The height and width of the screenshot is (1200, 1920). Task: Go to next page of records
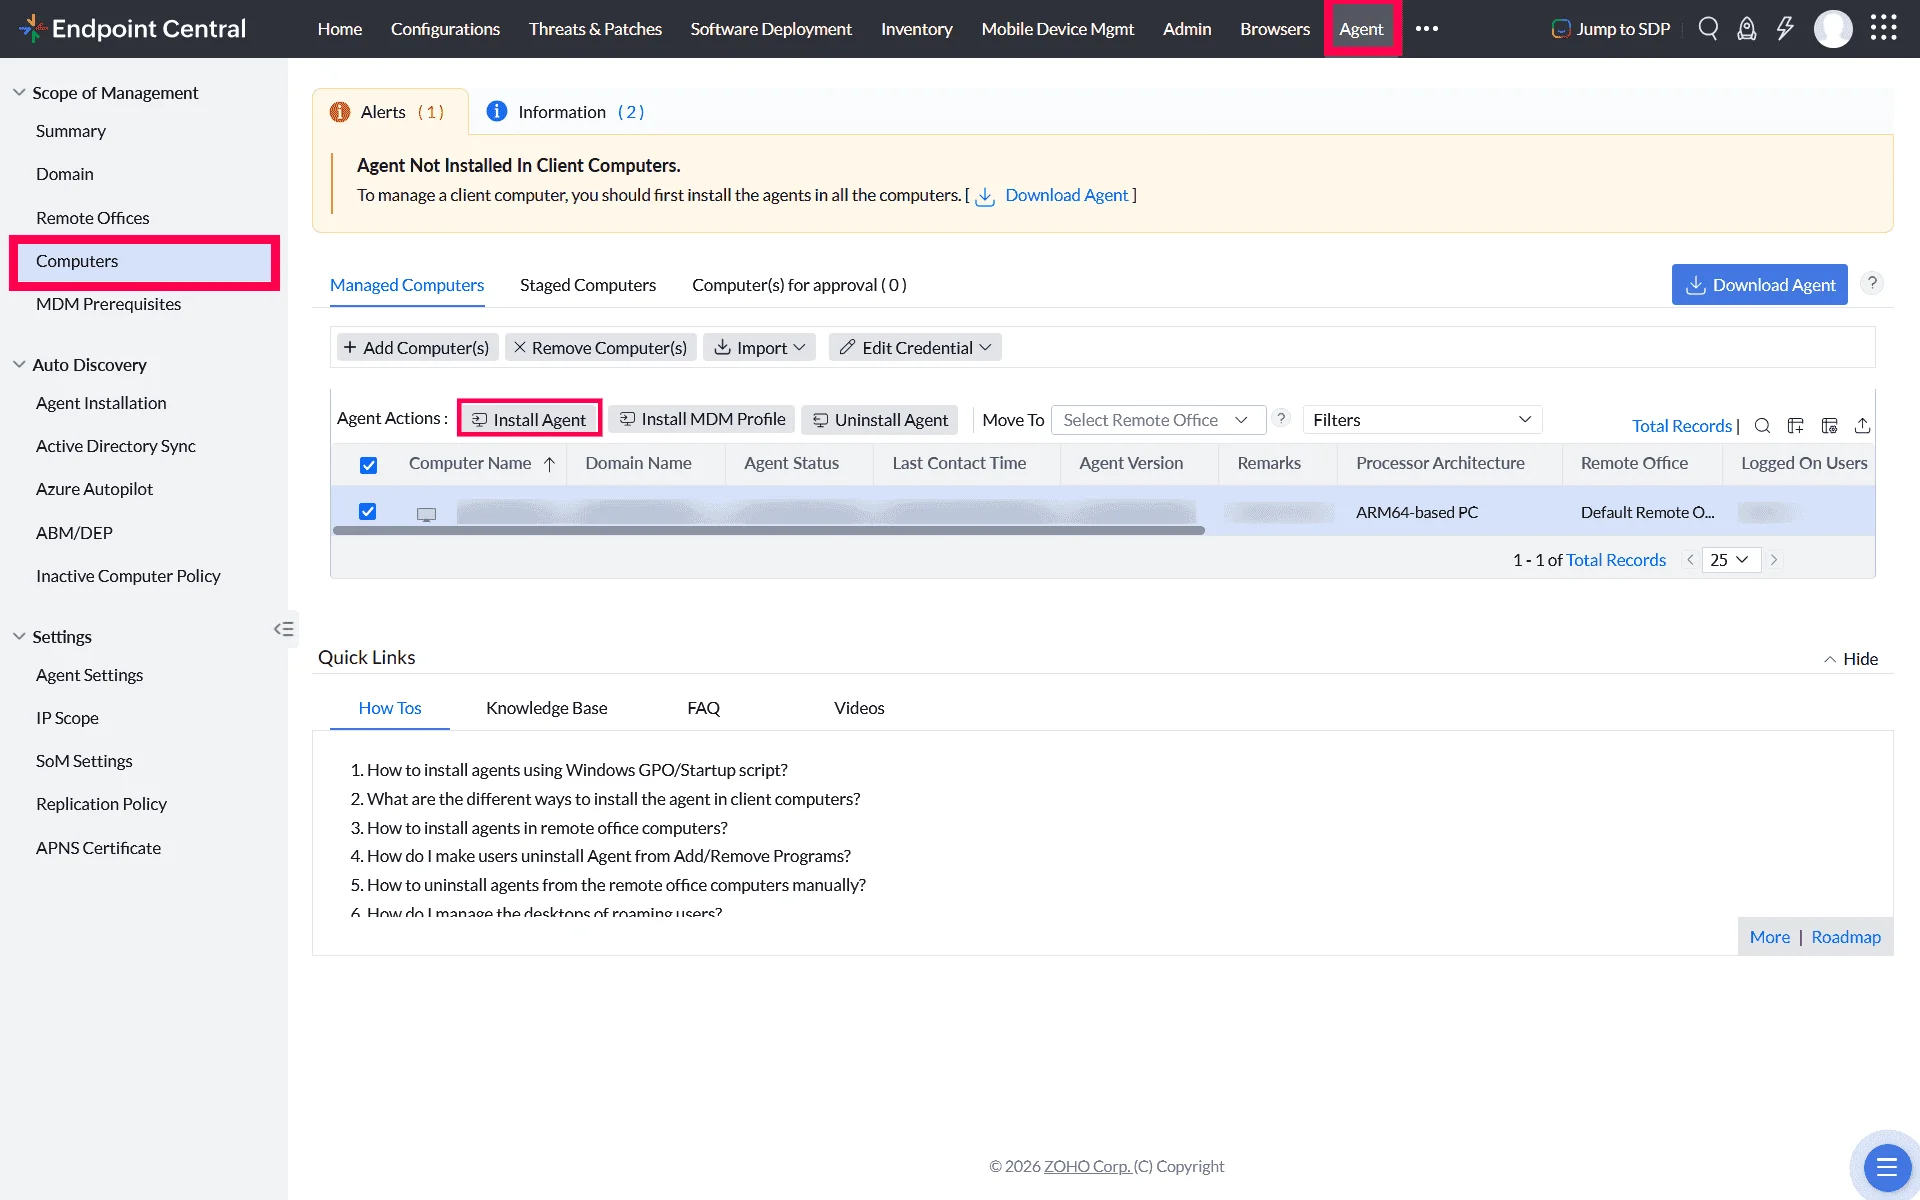coord(1774,560)
